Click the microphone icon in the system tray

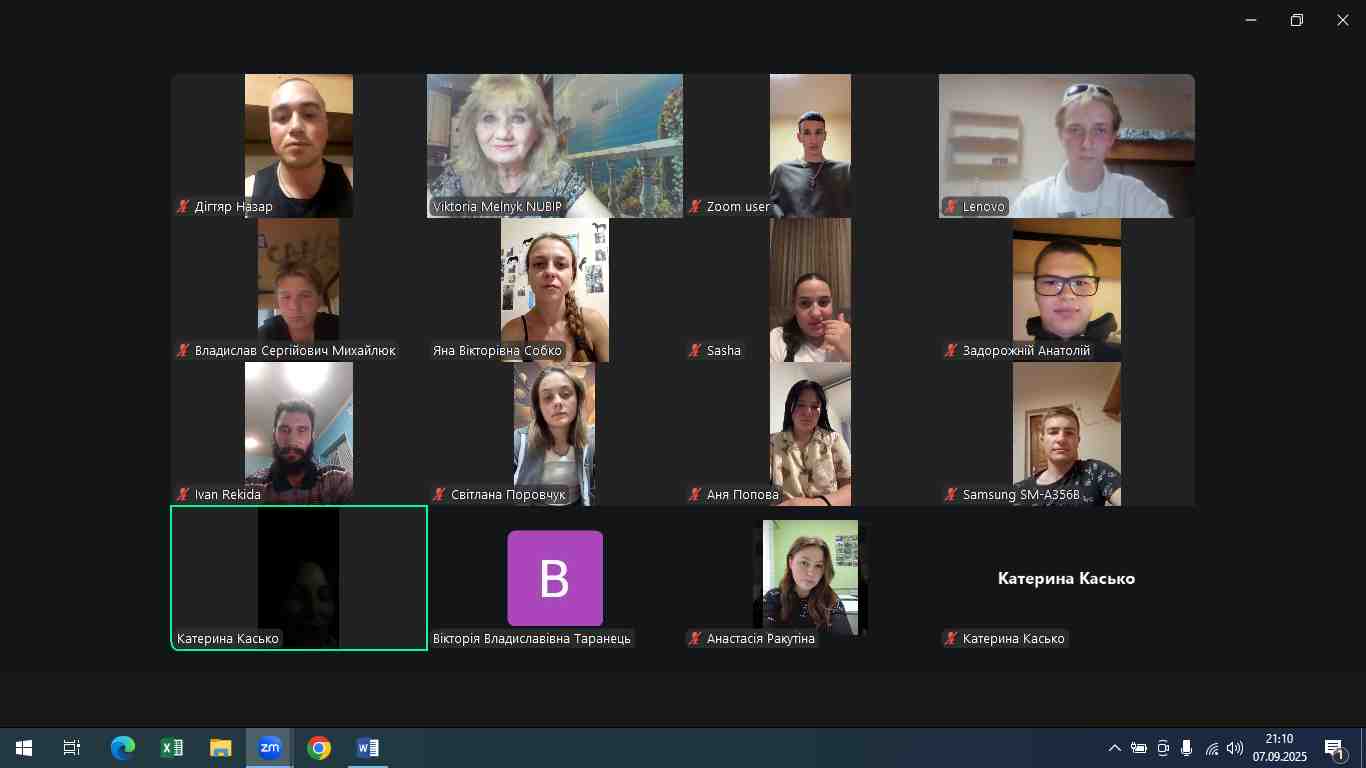1187,748
